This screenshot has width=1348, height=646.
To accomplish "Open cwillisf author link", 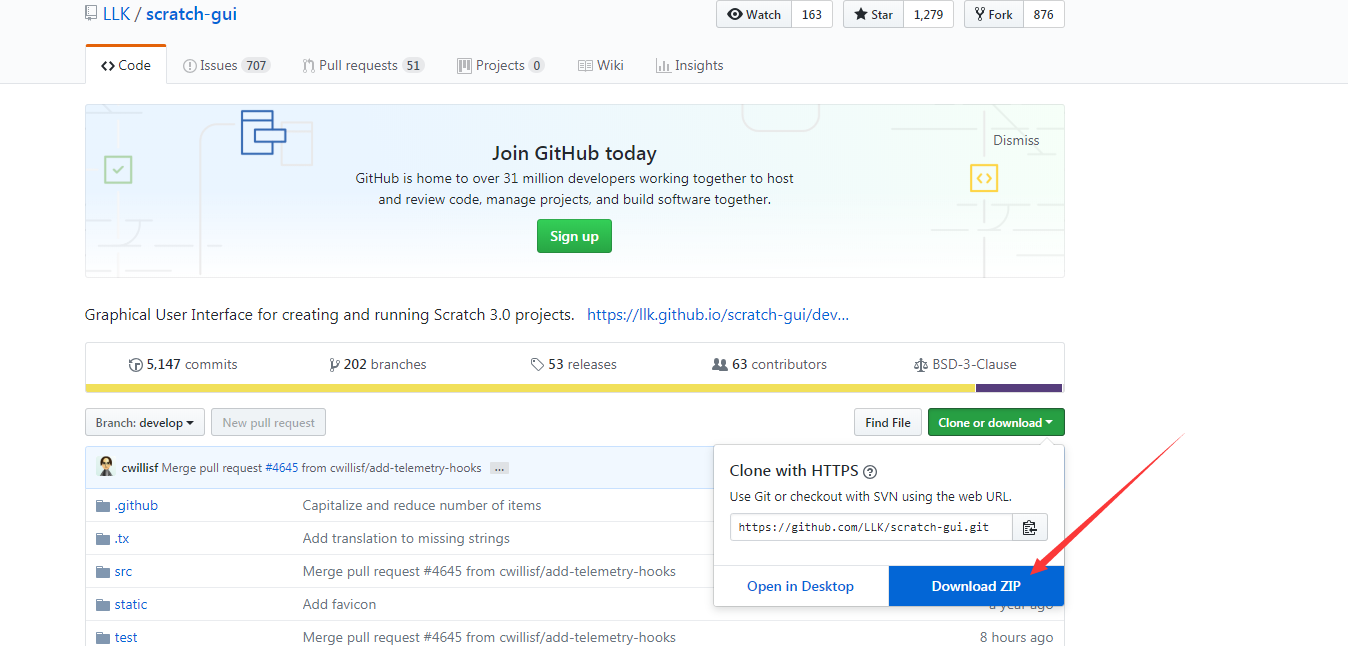I will tap(140, 468).
